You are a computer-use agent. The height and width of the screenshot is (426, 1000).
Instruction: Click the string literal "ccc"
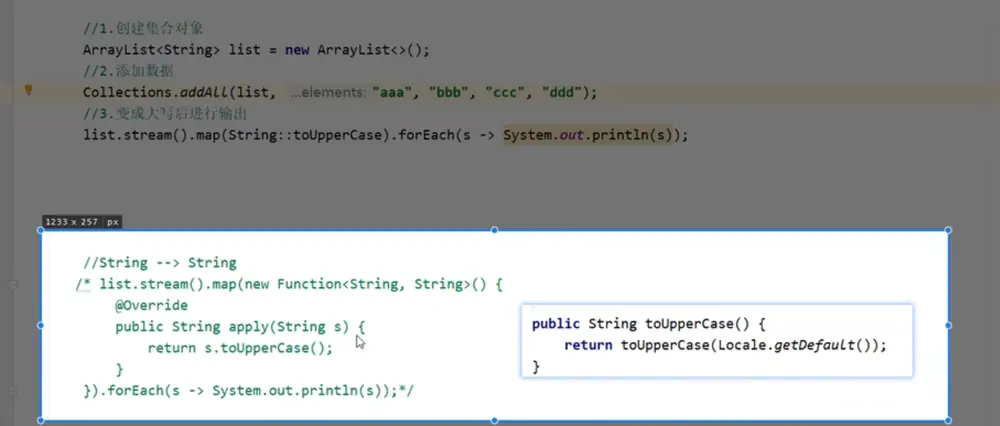(506, 92)
